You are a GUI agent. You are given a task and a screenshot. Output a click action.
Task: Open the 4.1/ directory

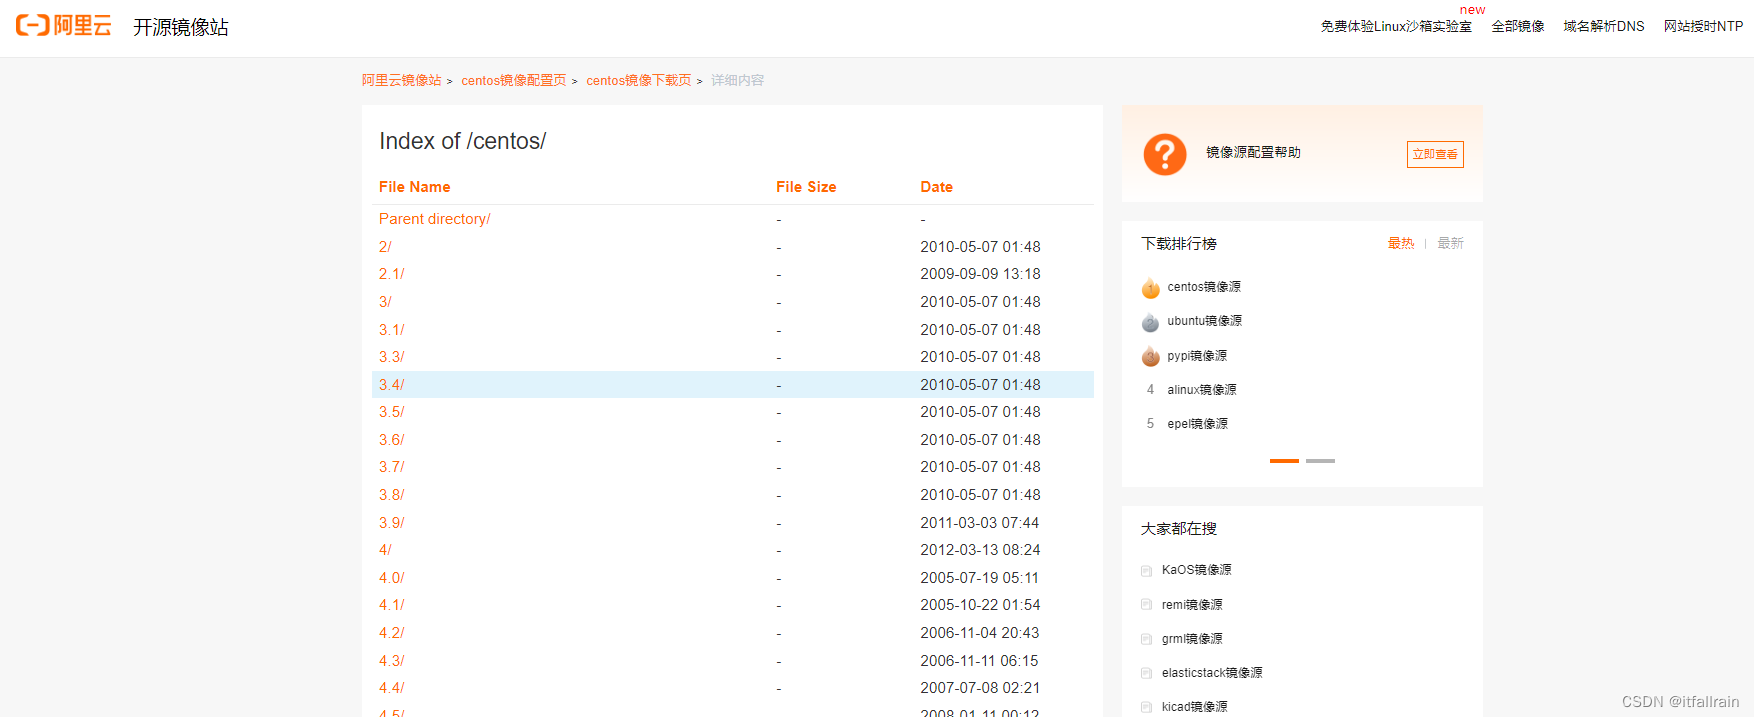391,605
